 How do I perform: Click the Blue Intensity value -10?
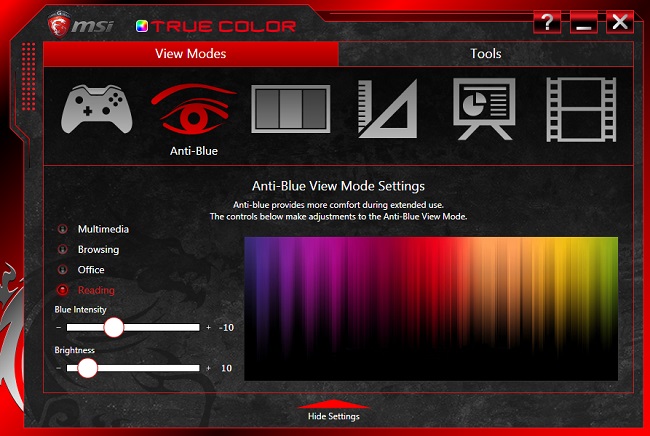226,327
